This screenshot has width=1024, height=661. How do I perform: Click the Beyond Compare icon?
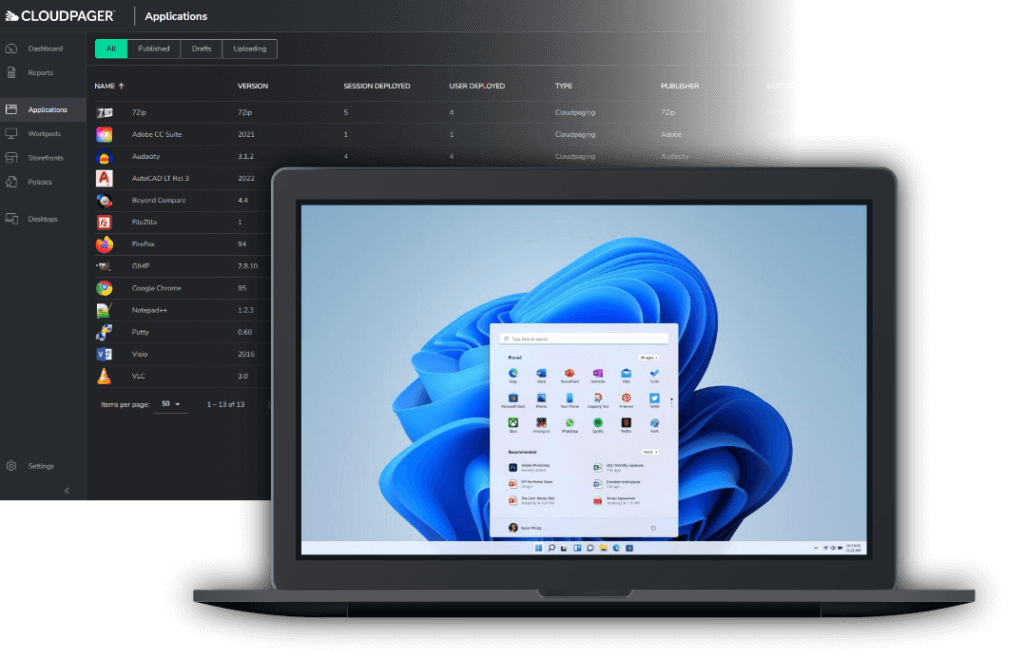(x=104, y=201)
